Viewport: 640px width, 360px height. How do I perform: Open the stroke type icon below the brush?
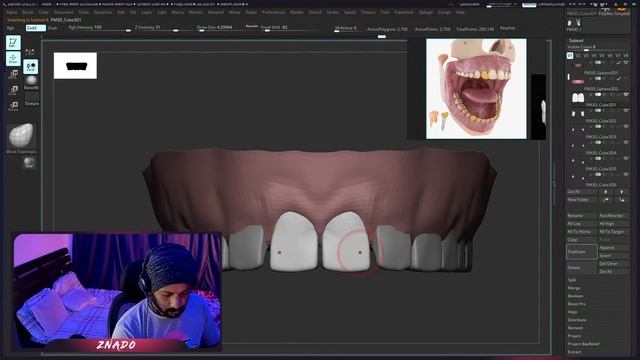point(29,163)
